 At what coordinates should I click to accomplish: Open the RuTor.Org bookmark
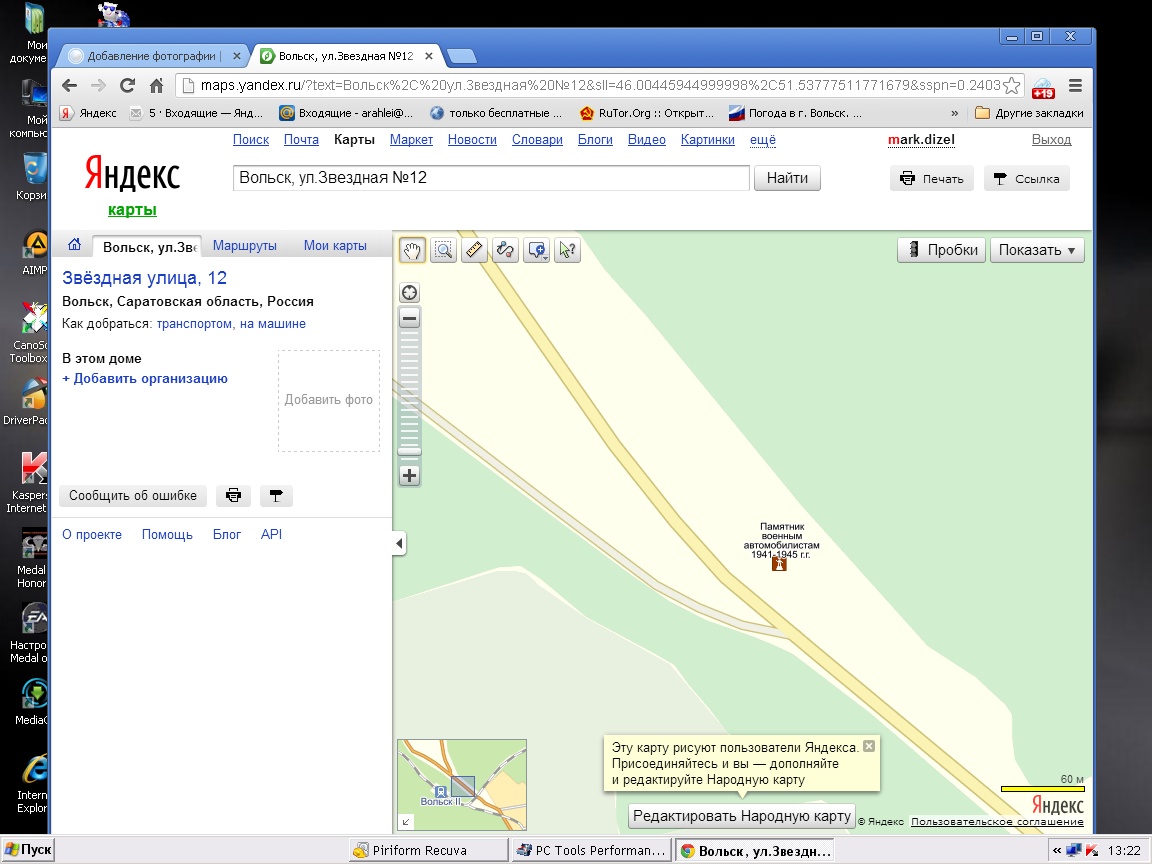(647, 113)
